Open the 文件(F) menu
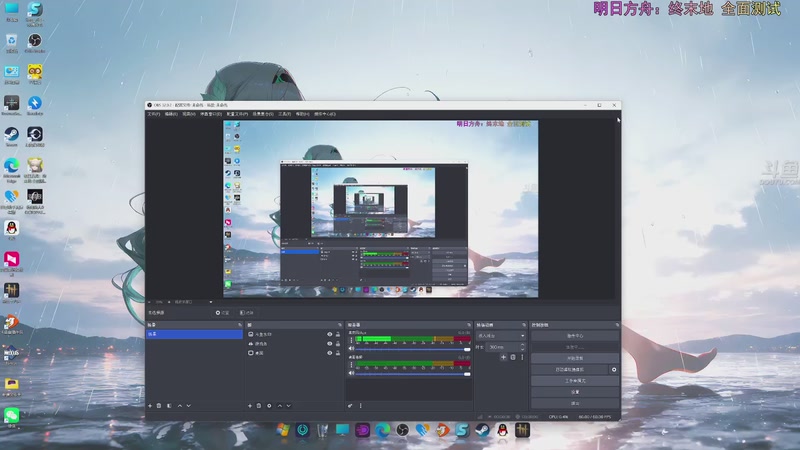Viewport: 800px width, 450px height. click(x=154, y=114)
